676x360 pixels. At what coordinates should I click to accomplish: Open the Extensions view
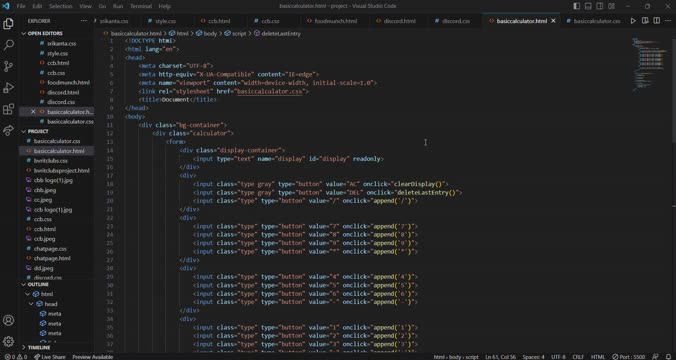[8, 109]
